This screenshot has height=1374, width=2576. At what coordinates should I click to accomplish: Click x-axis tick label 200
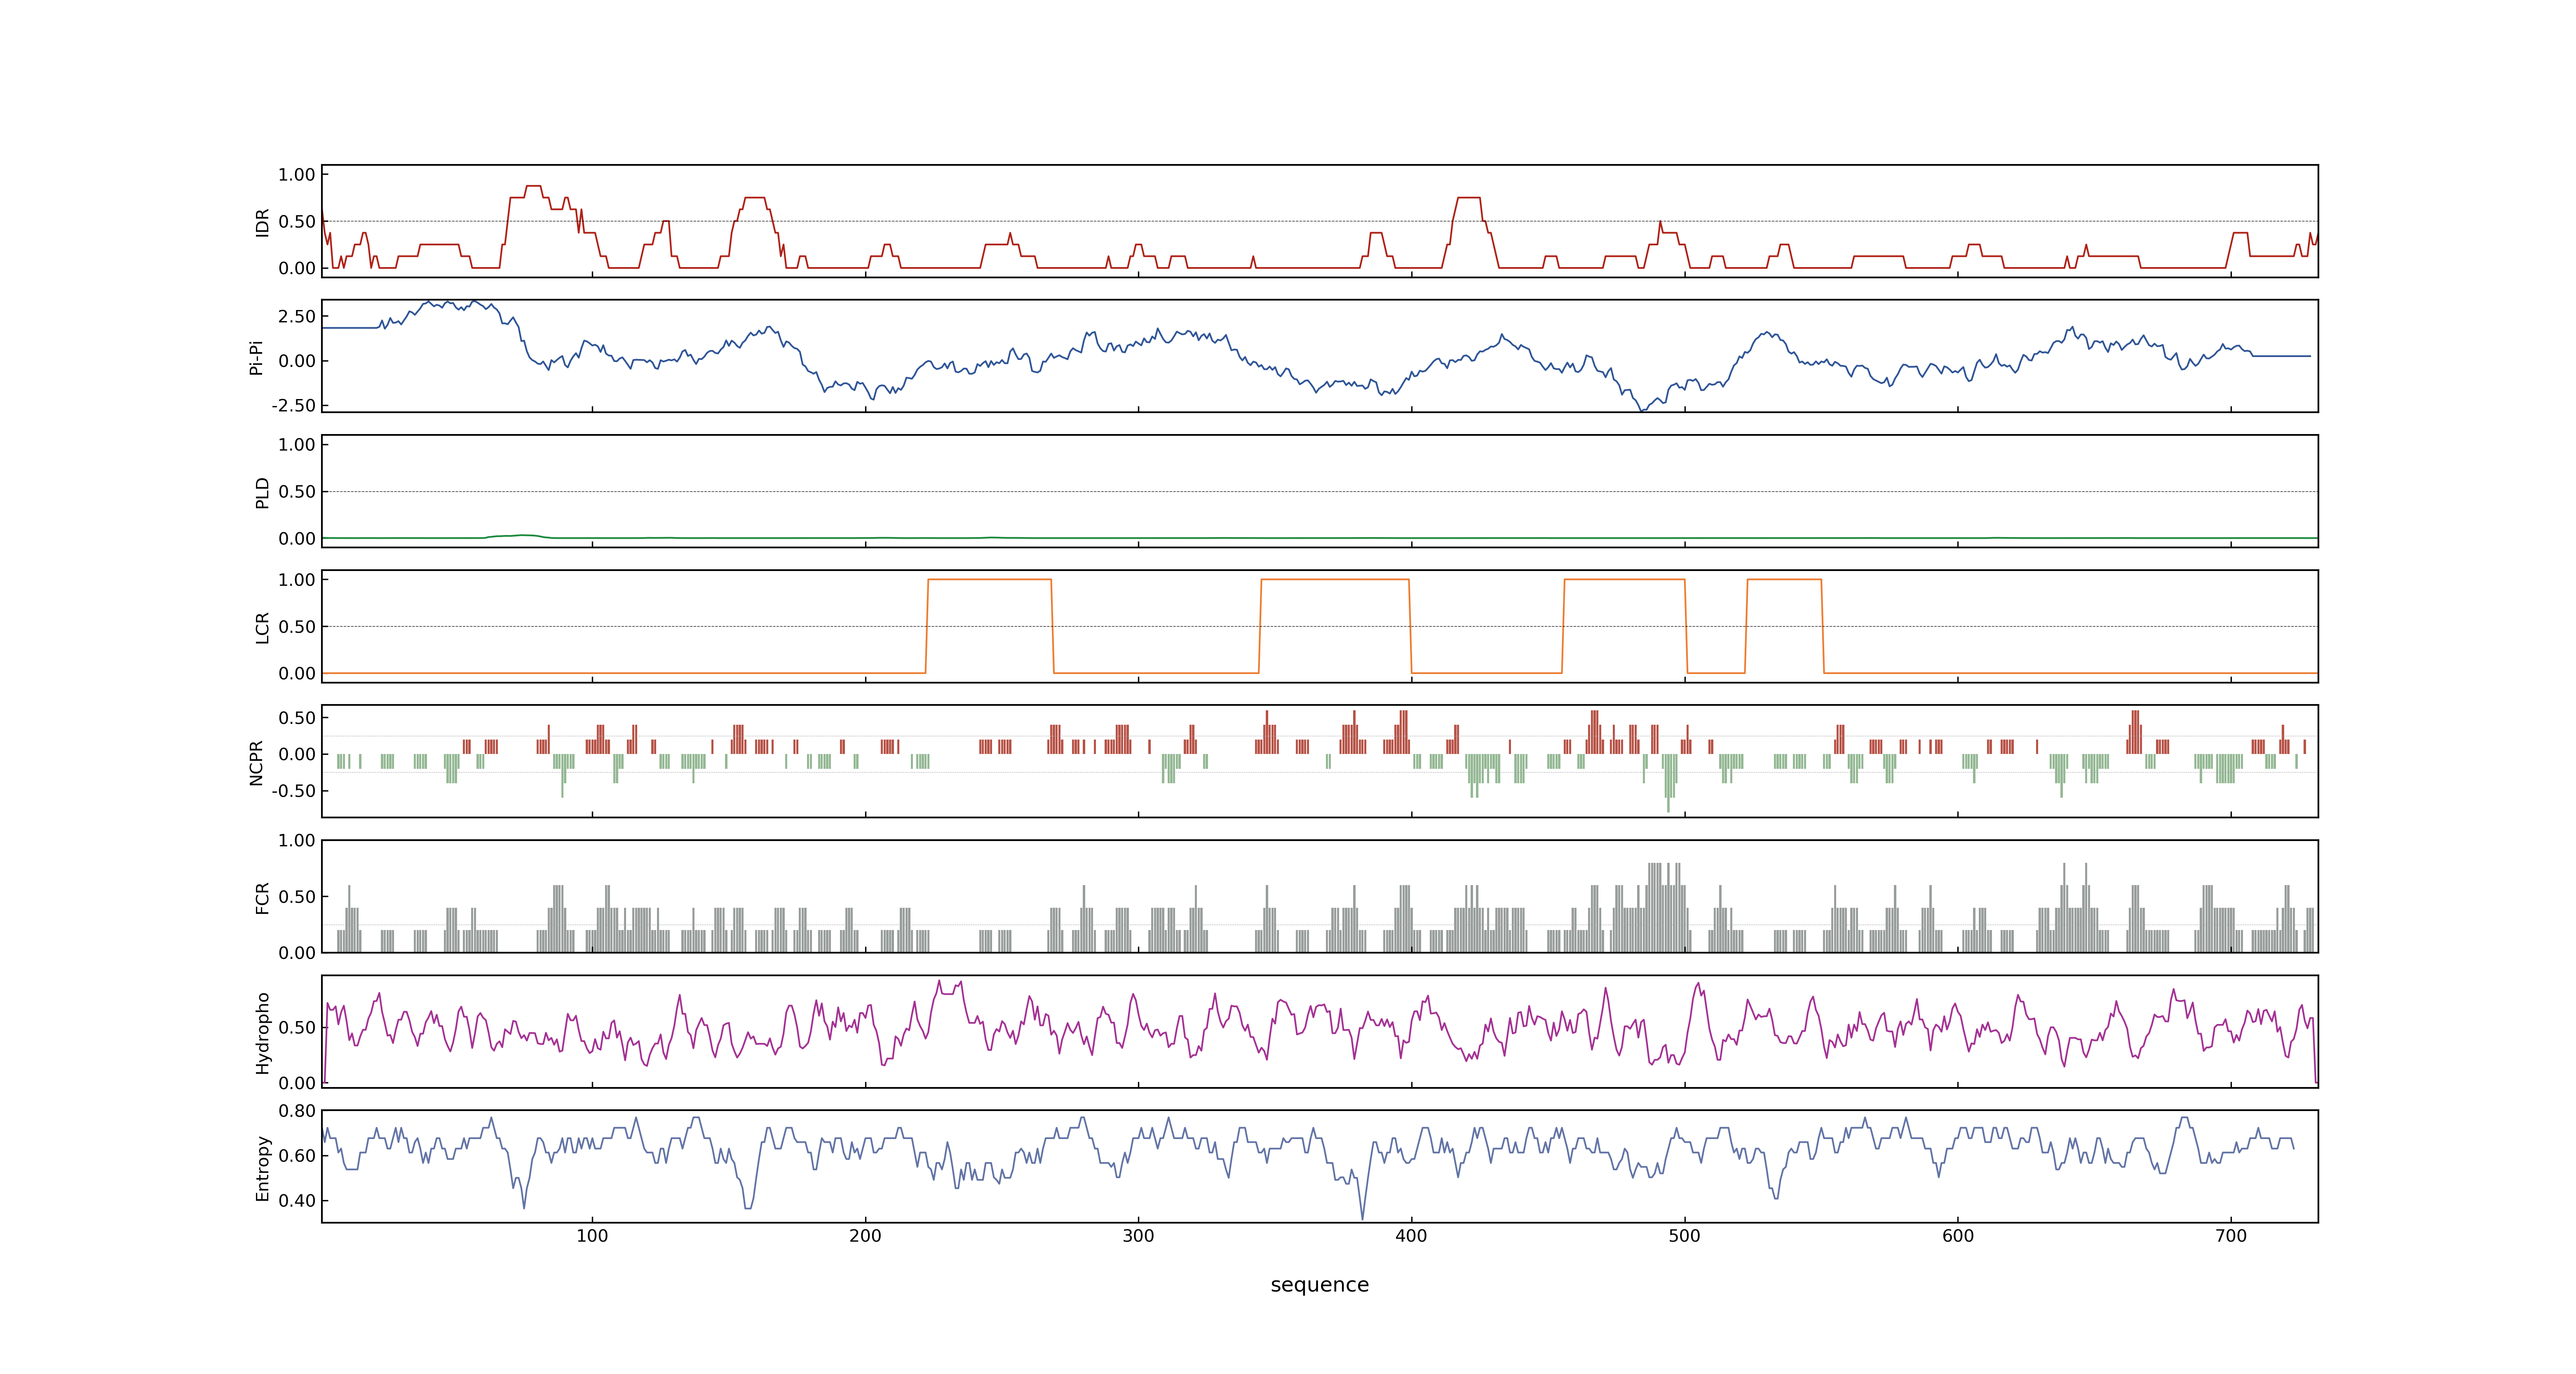click(x=865, y=1236)
